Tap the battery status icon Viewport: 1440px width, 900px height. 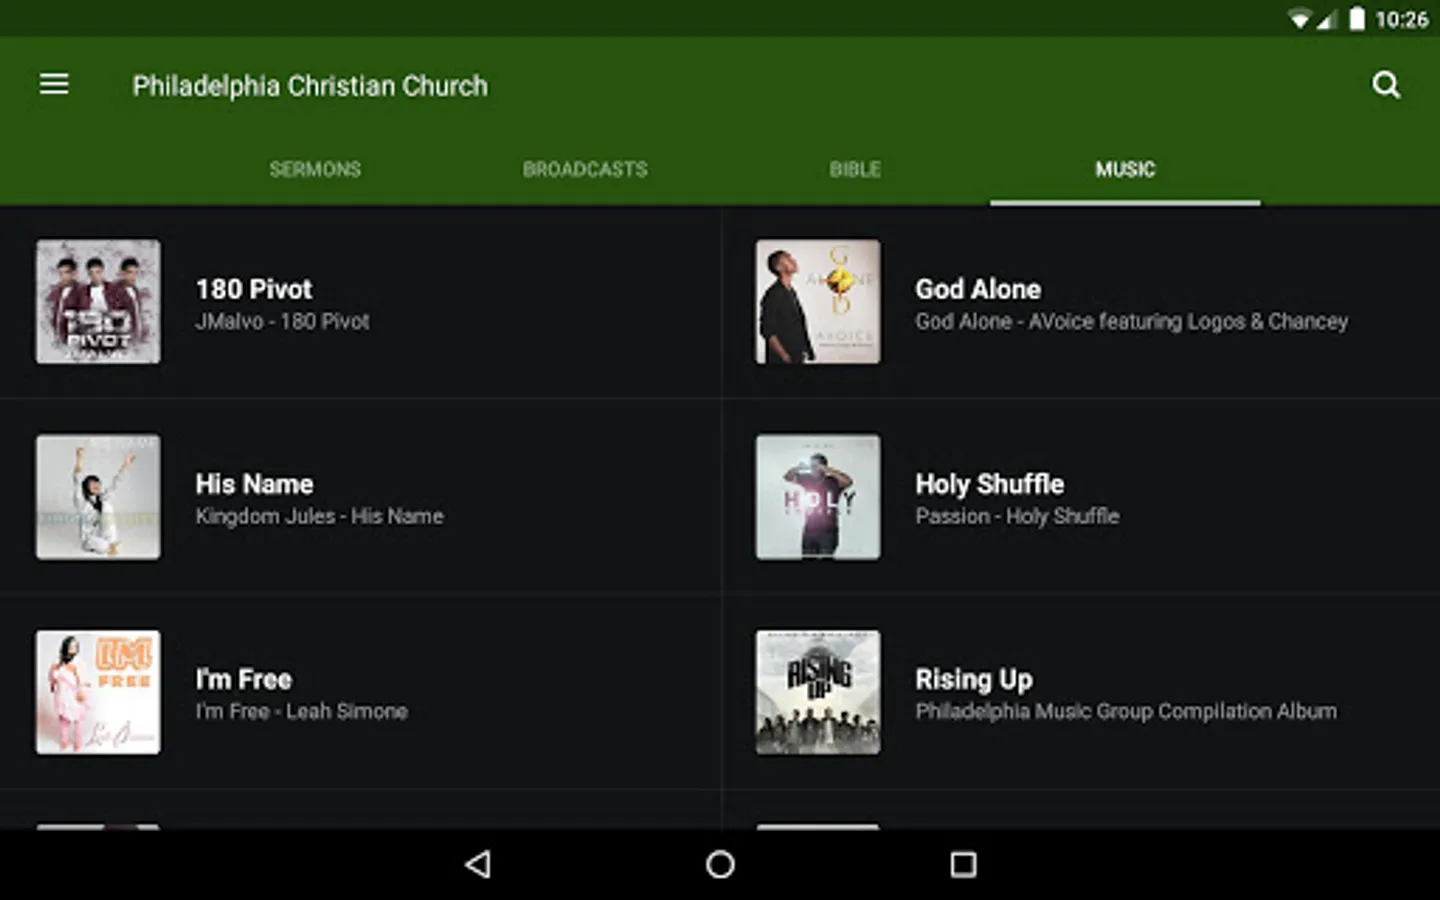point(1357,19)
